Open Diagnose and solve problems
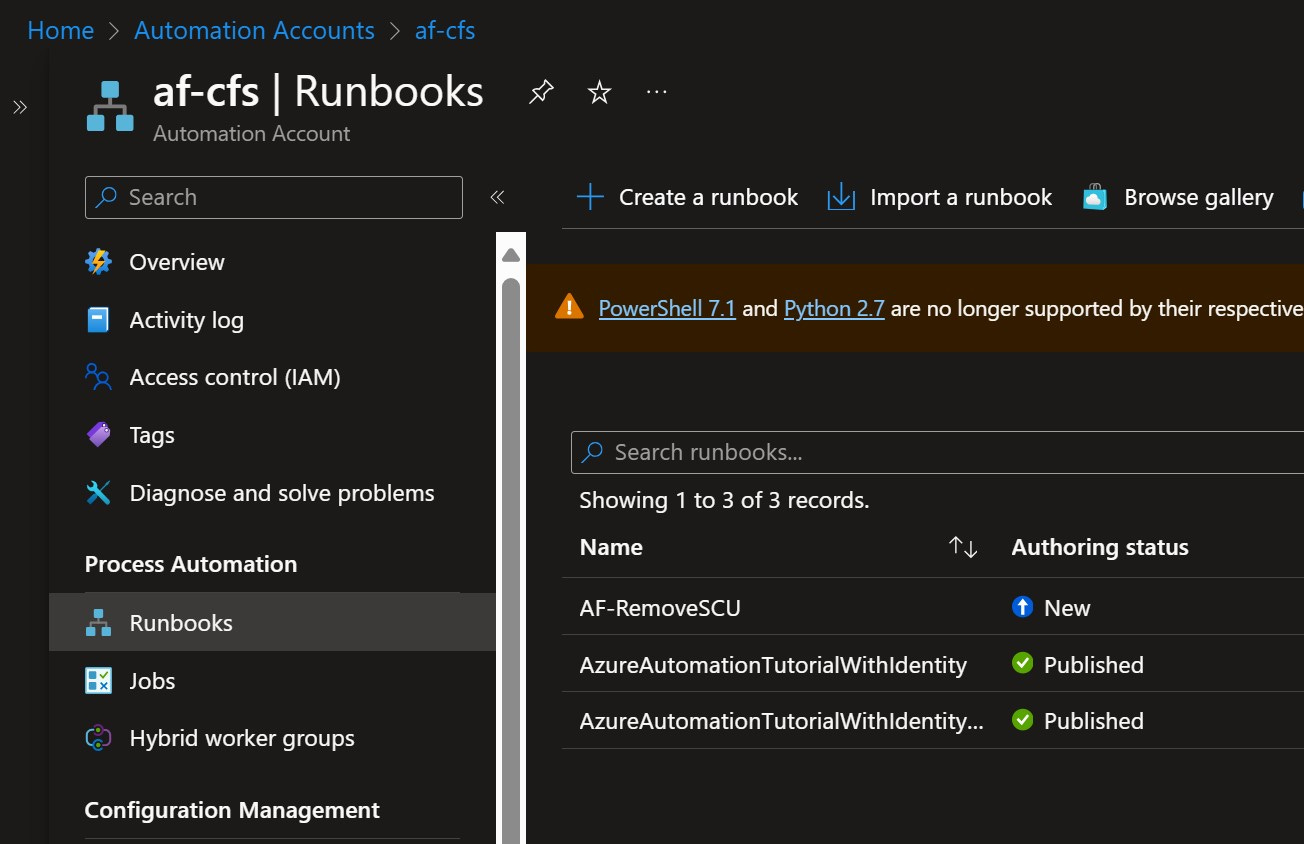The image size is (1304, 844). pos(282,493)
